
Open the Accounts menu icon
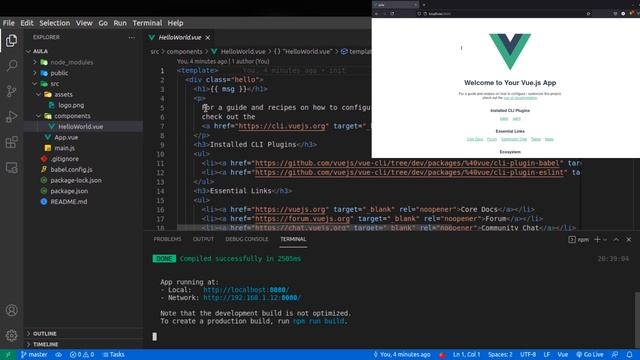(x=11, y=310)
